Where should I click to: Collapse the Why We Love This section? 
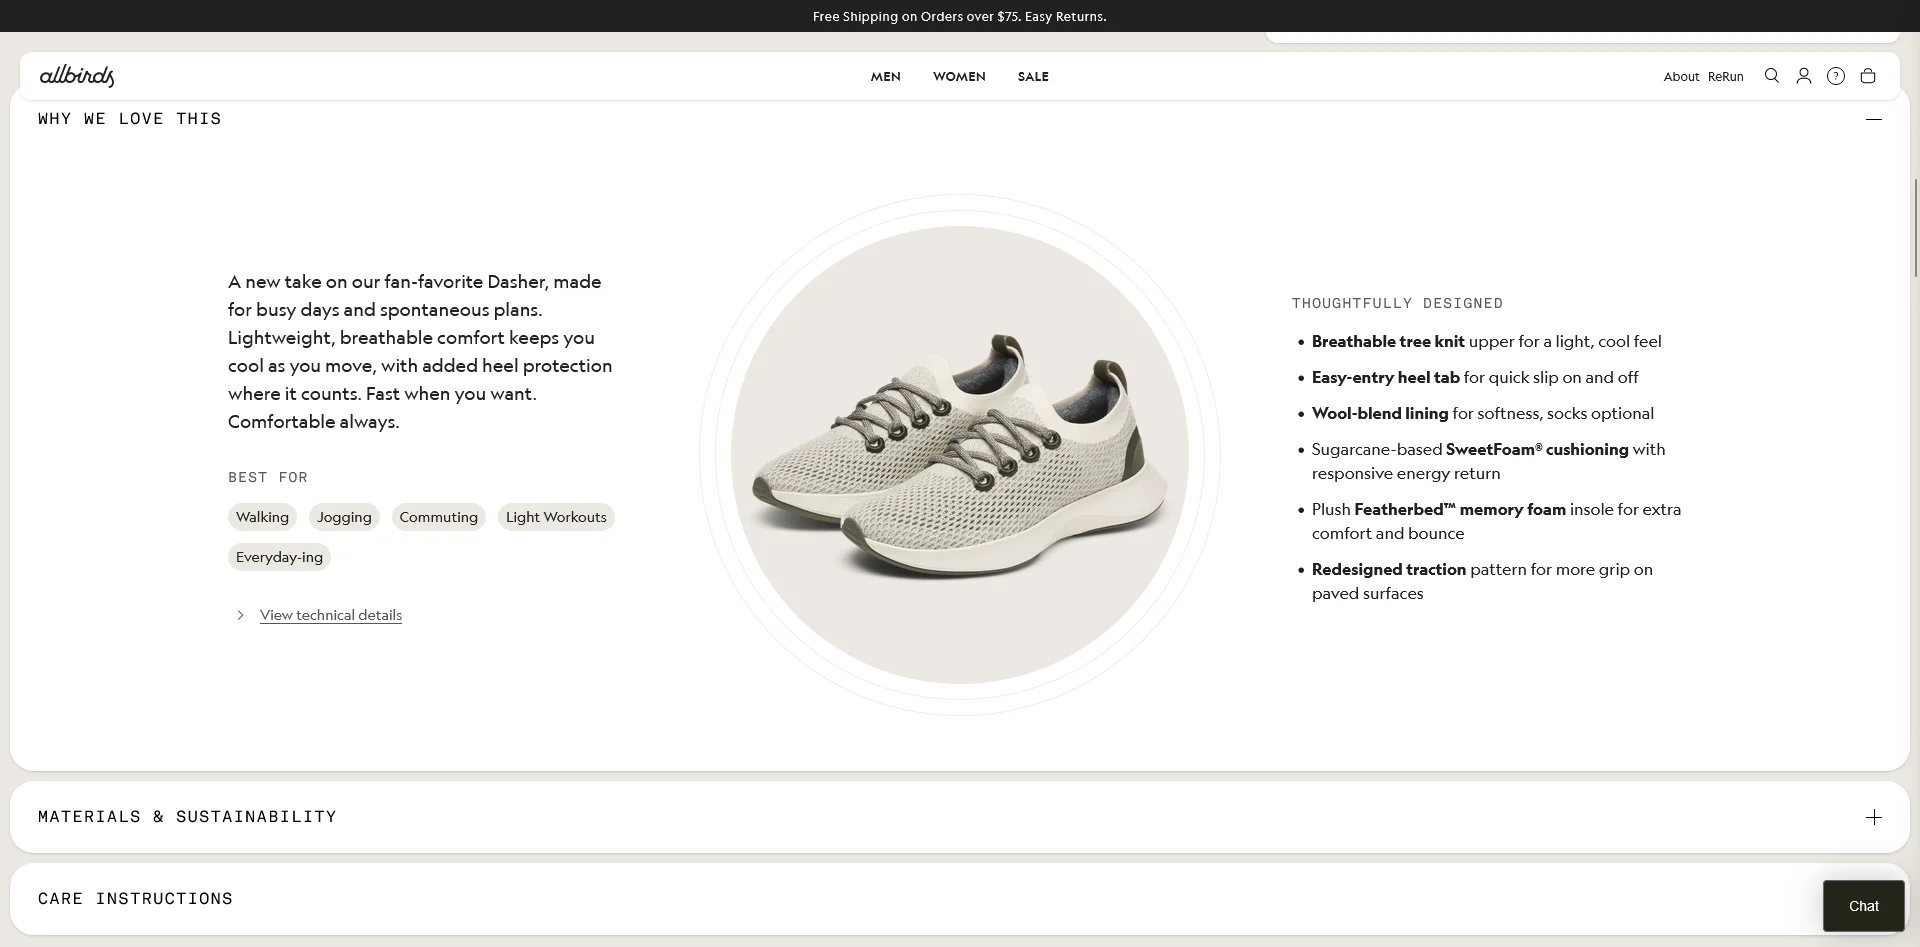(1874, 119)
